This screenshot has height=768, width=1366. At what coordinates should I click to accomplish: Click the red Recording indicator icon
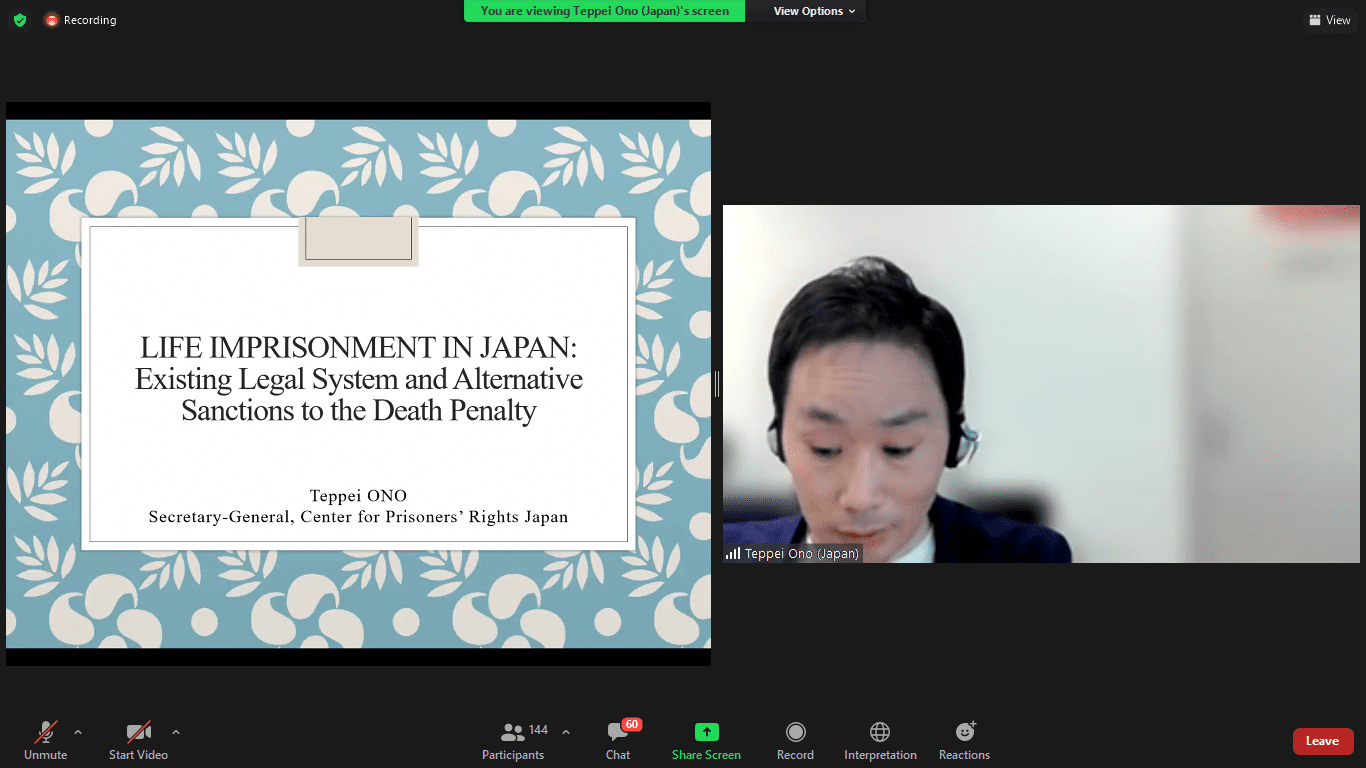tap(52, 20)
